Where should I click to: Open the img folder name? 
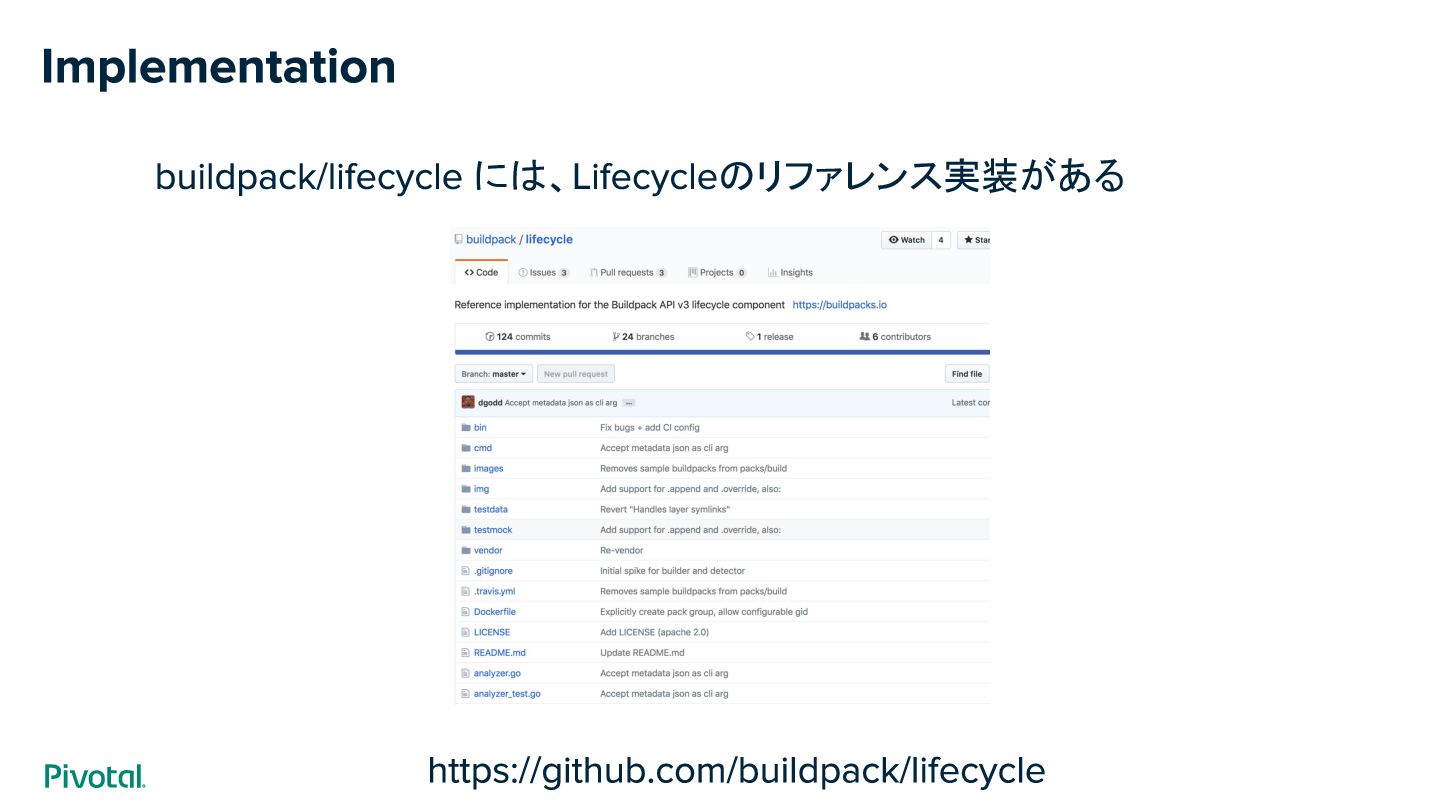[x=482, y=489]
